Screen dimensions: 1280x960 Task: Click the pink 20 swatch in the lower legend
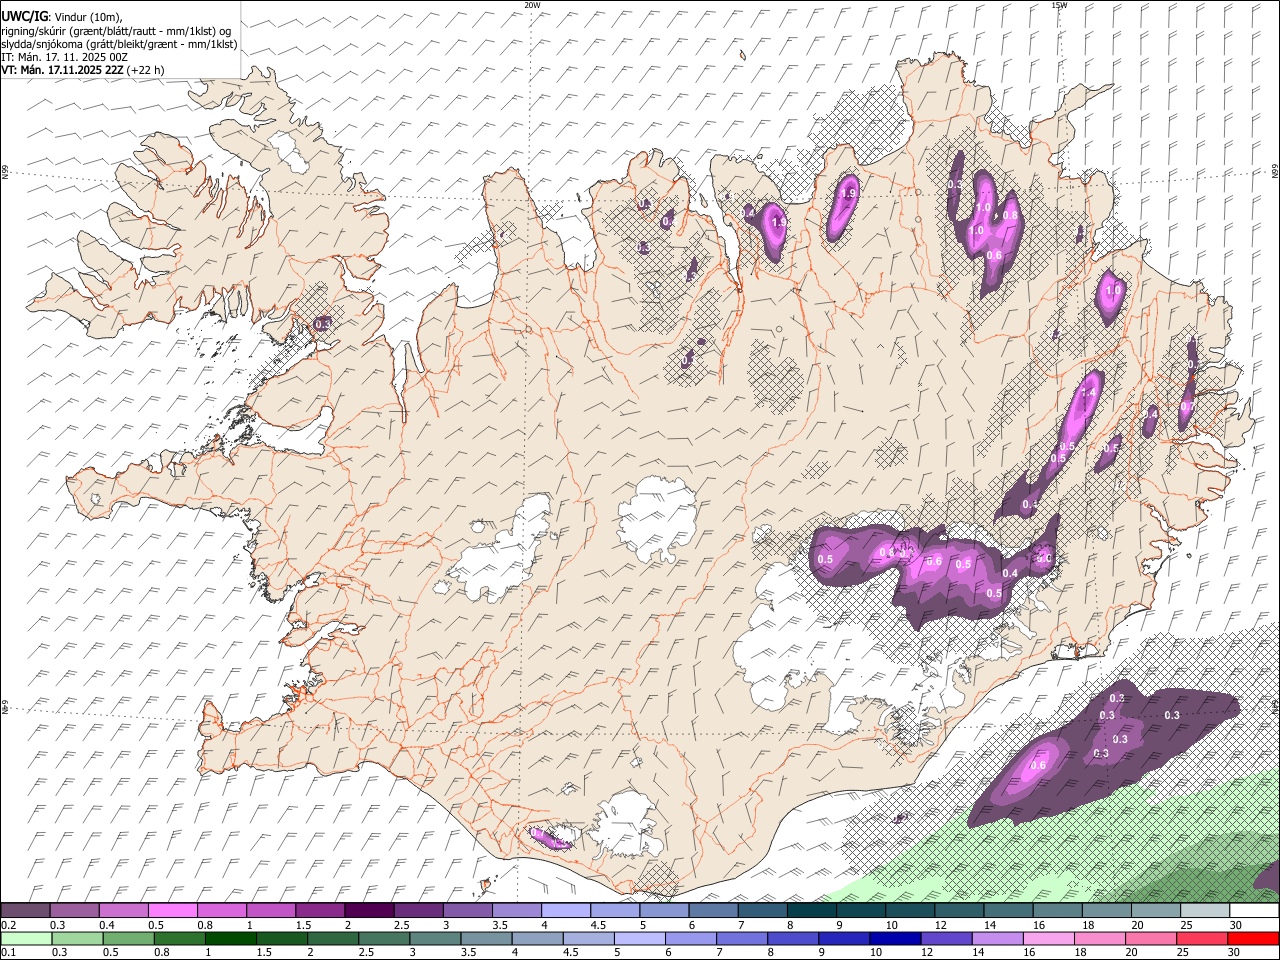(1150, 939)
